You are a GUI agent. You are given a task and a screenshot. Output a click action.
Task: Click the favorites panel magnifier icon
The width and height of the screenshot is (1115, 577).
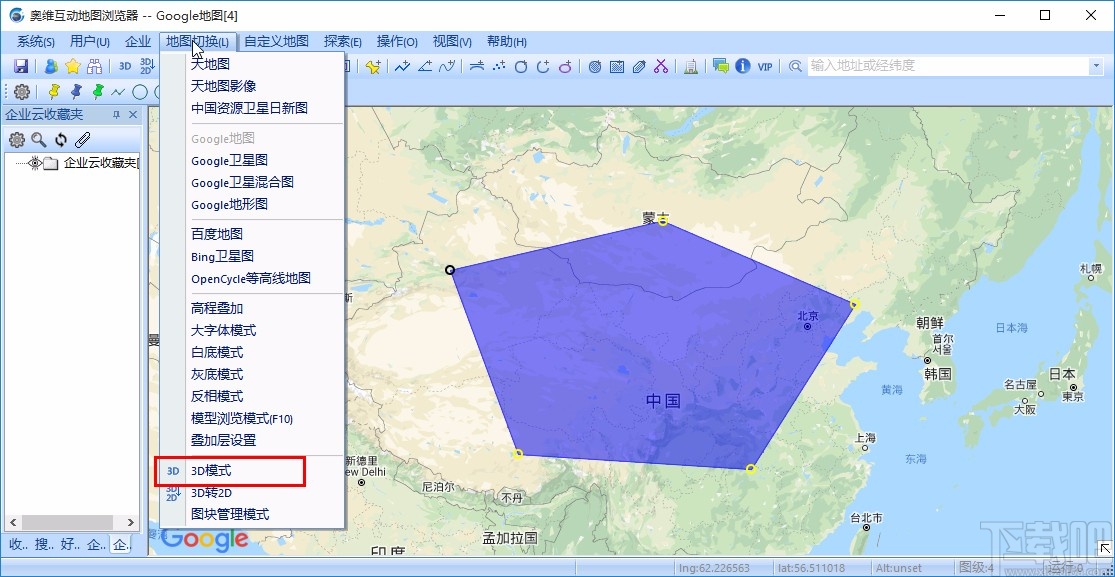[x=38, y=139]
